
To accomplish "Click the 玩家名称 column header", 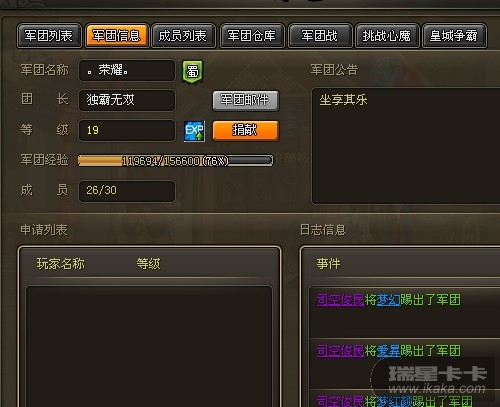I will (x=61, y=264).
